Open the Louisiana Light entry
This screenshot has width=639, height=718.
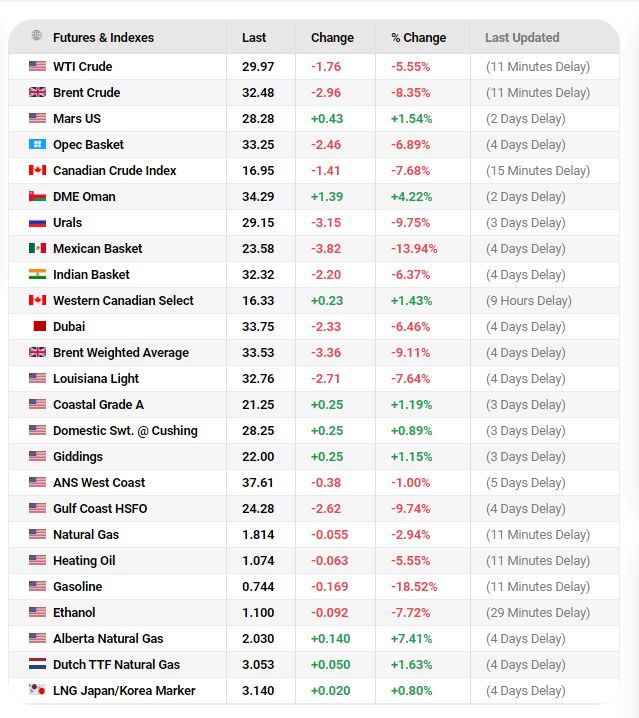point(96,379)
